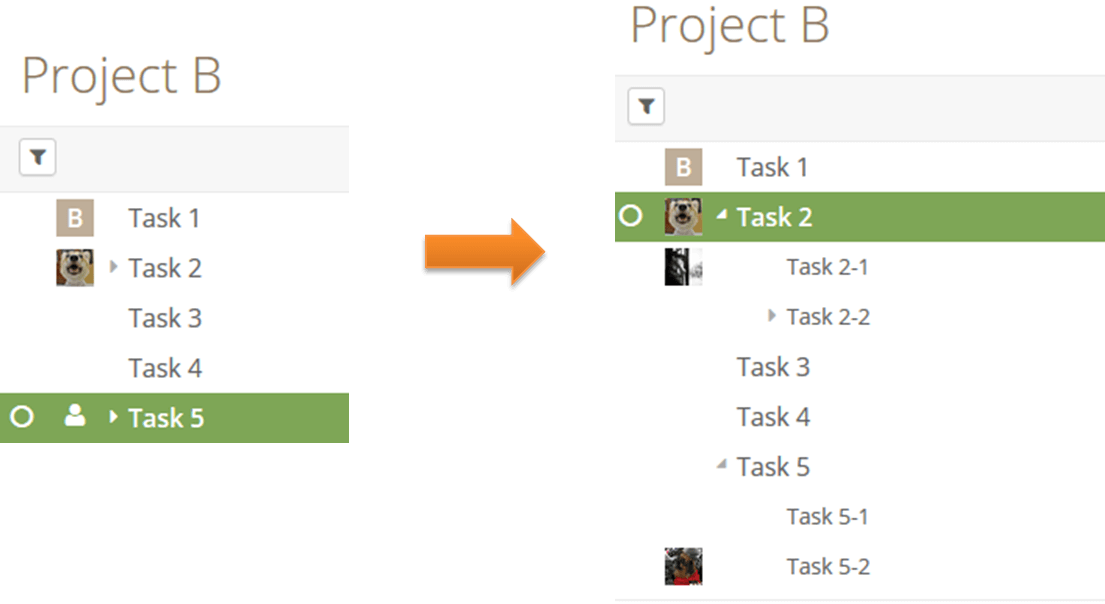
Task: Open the filter button in left panel
Action: 37,157
